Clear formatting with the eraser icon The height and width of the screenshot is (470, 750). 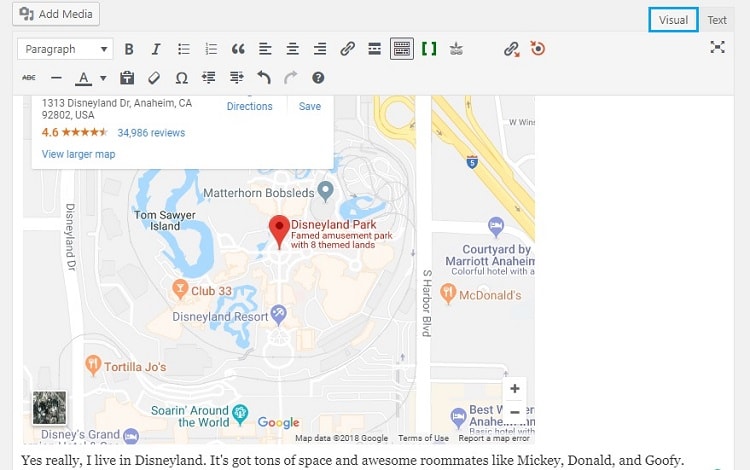point(154,77)
